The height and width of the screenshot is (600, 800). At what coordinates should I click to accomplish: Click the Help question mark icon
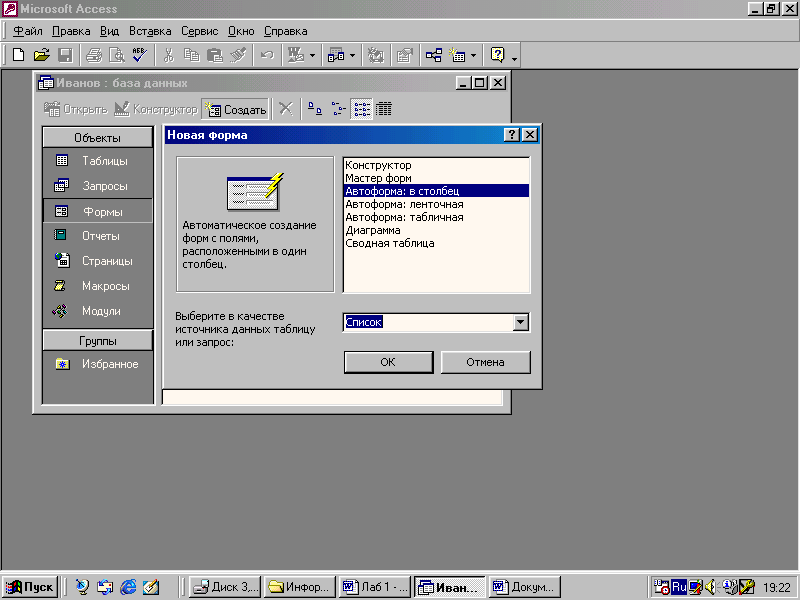[497, 55]
